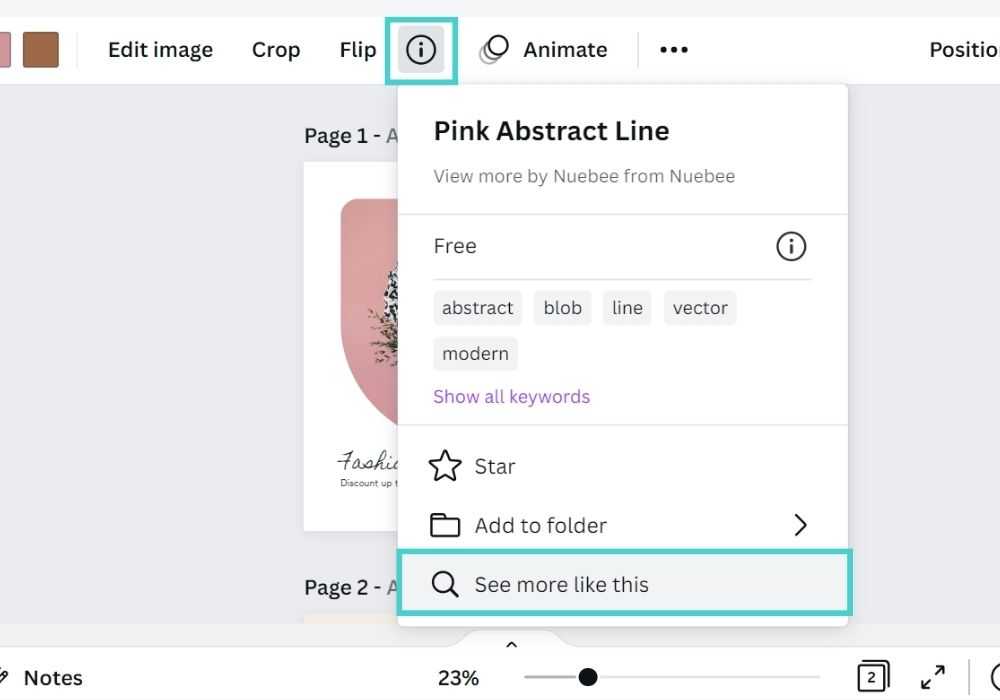Star this Pink Abstract Line element
This screenshot has height=700, width=1000.
[474, 466]
